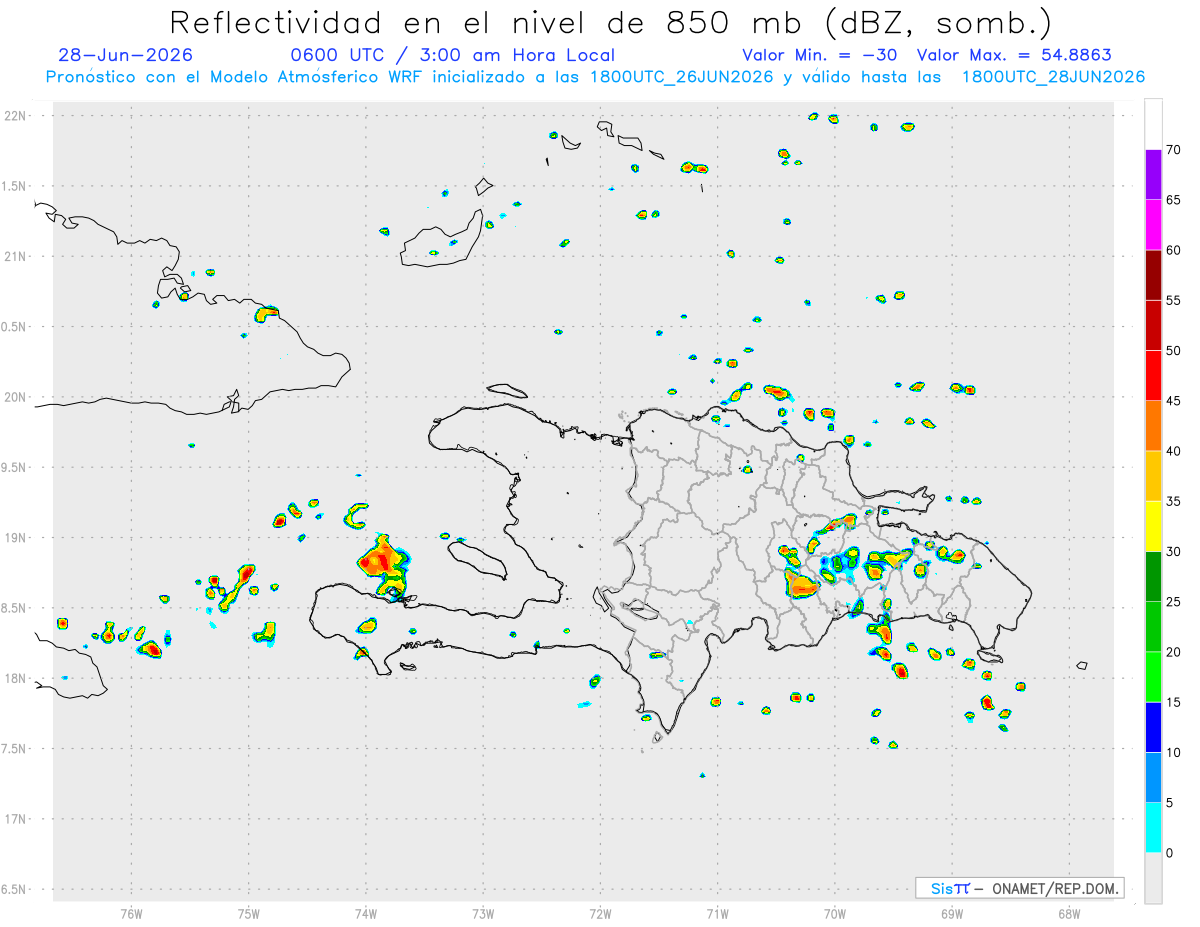Click the orange reflectivity cell southwest of 70W 19N
Image resolution: width=1200 pixels, height=927 pixels.
pyautogui.click(x=801, y=584)
